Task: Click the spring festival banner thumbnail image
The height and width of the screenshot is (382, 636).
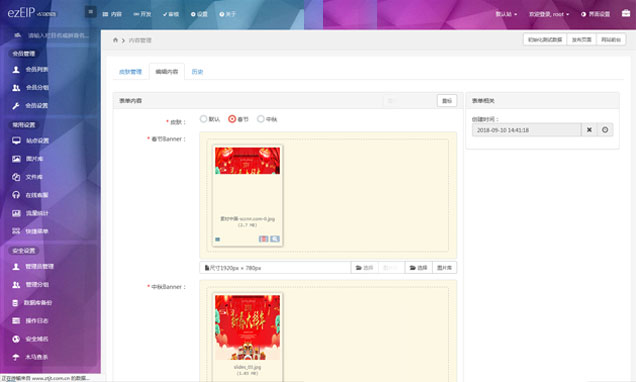Action: point(247,161)
